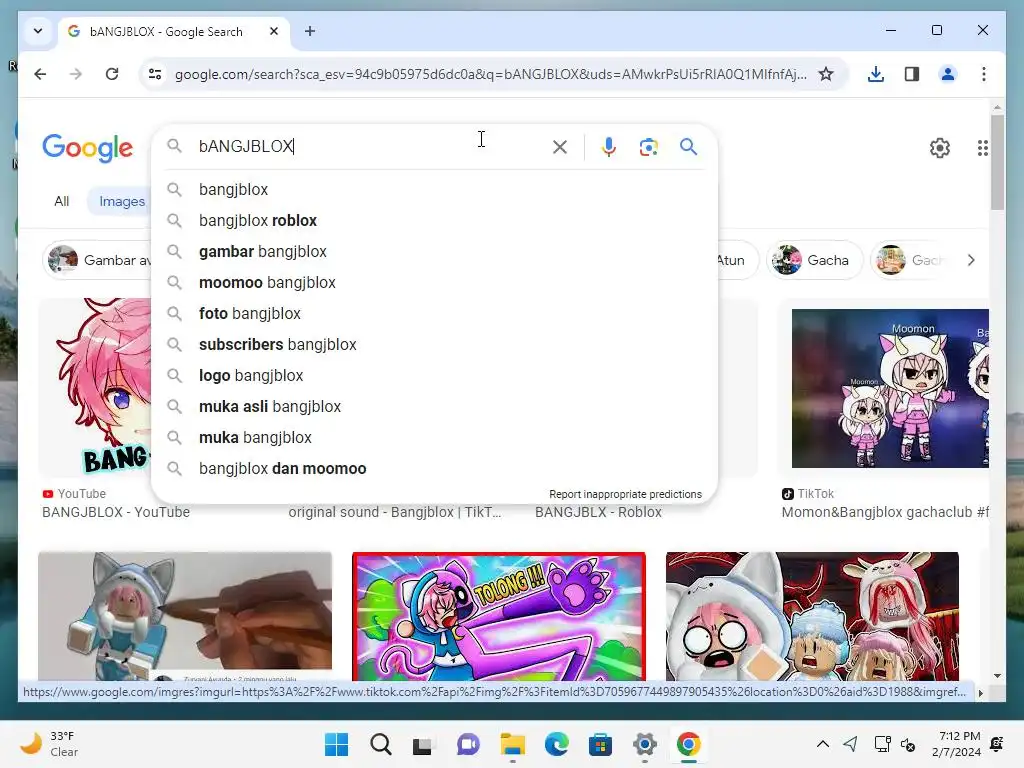Open Google quick settings gear
The height and width of the screenshot is (768, 1024).
[x=940, y=148]
